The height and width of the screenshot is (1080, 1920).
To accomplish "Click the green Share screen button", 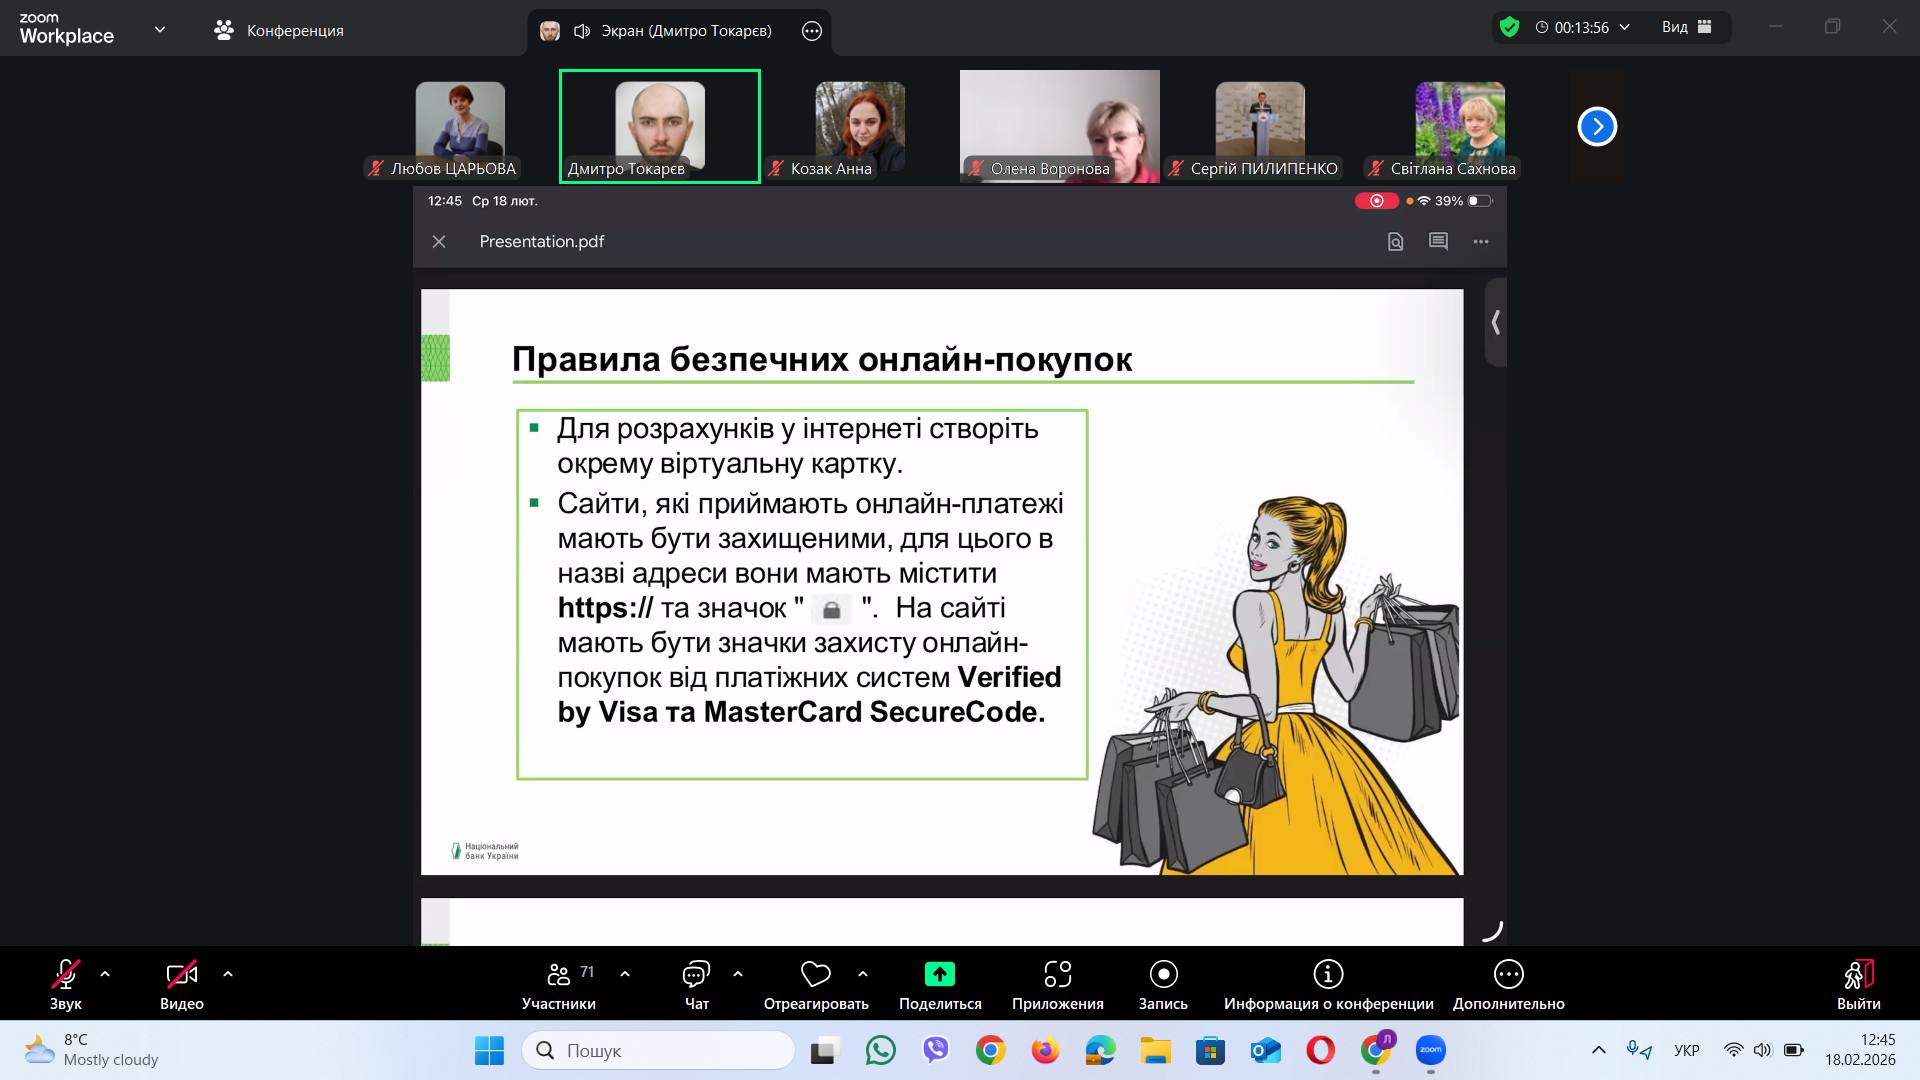I will pos(939,975).
